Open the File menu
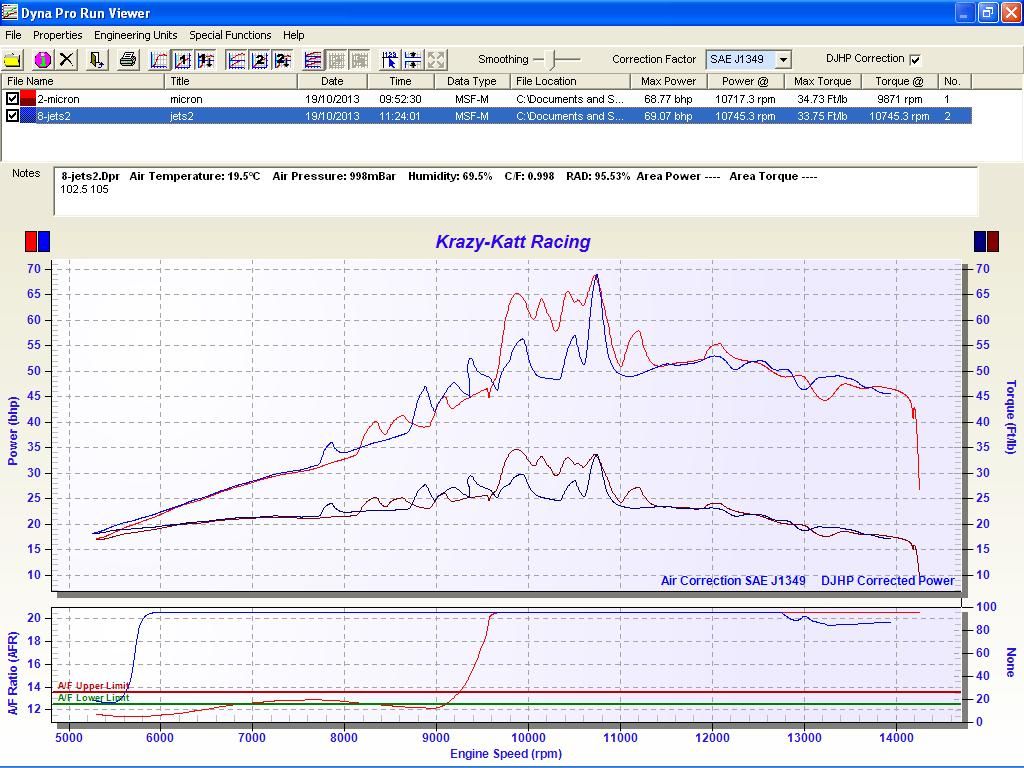1024x768 pixels. (13, 35)
